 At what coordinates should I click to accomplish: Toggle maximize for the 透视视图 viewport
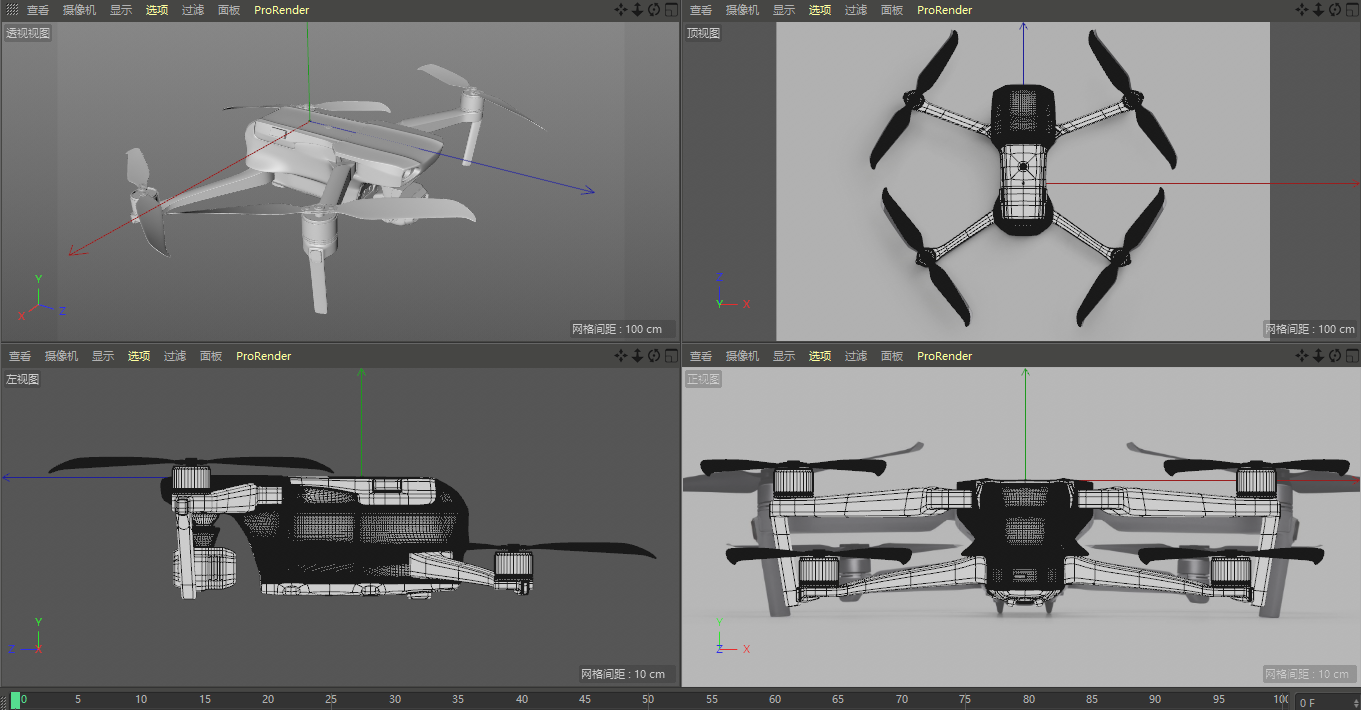pos(671,10)
